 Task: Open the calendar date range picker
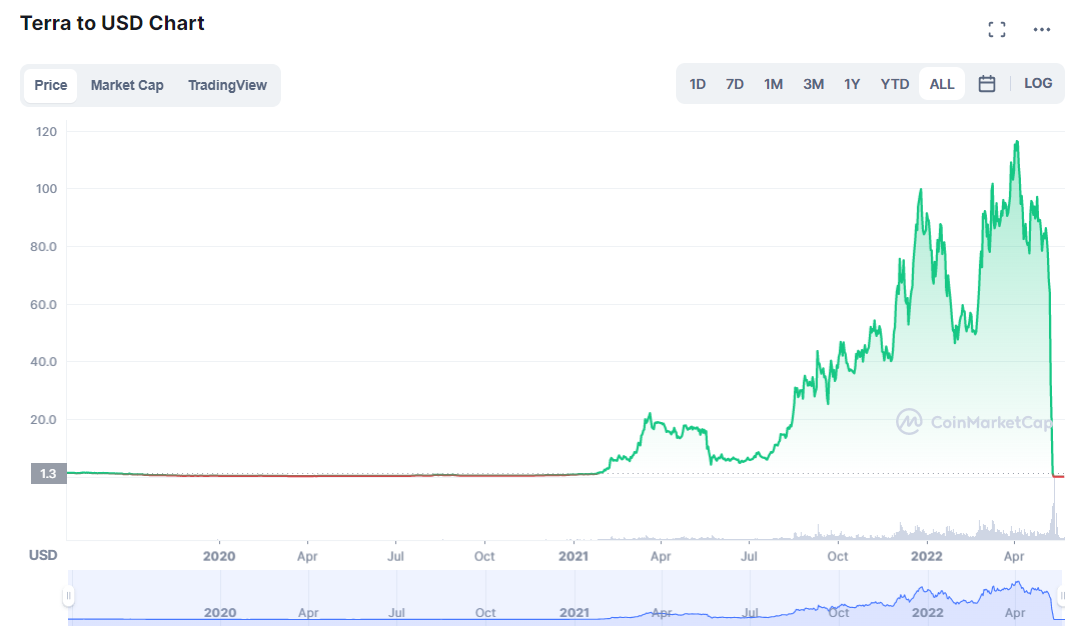(x=987, y=84)
